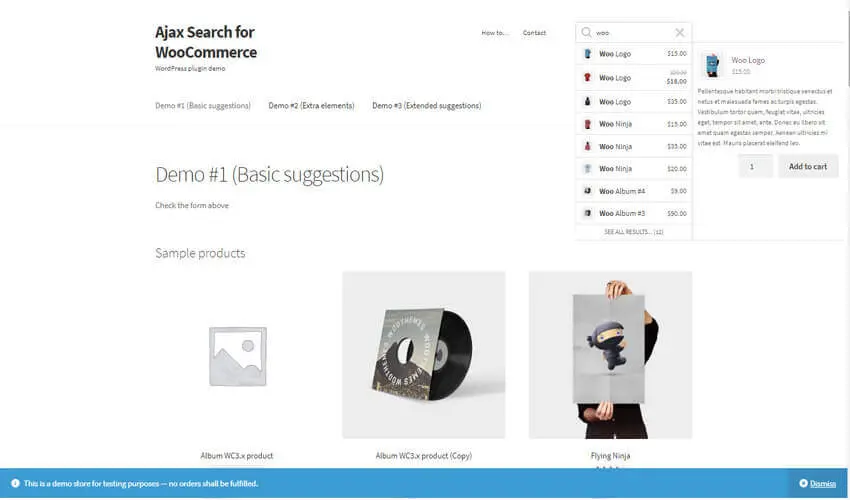This screenshot has width=850, height=500.
Task: Select the blue Woo Logo $15.00 suggestion
Action: [x=634, y=54]
